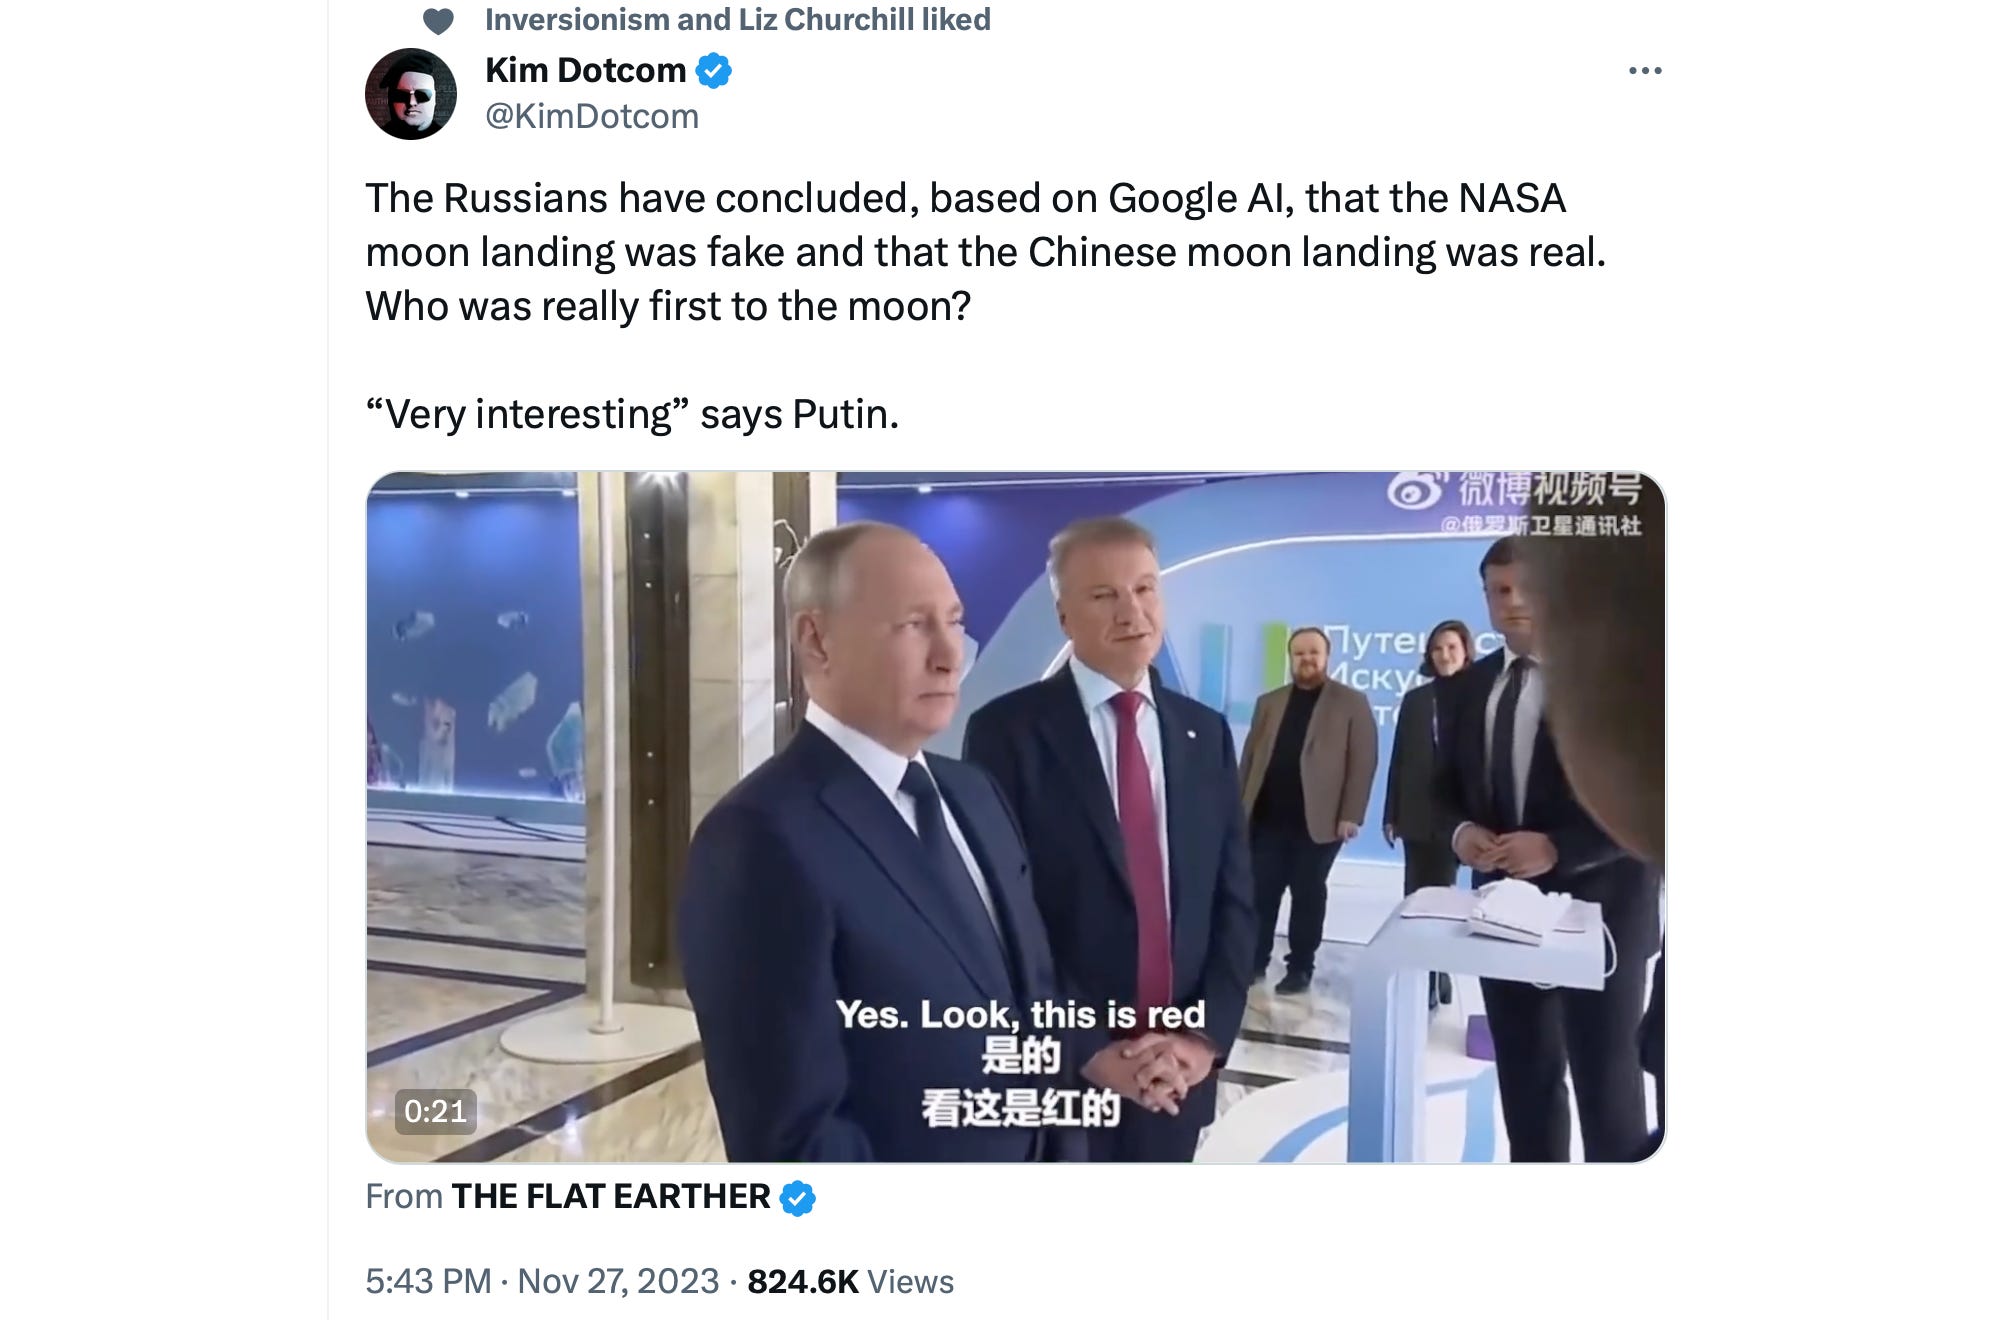Viewport: 2014px width, 1320px height.
Task: Click the Chinese account watermark under Weibo logo
Action: (1540, 525)
